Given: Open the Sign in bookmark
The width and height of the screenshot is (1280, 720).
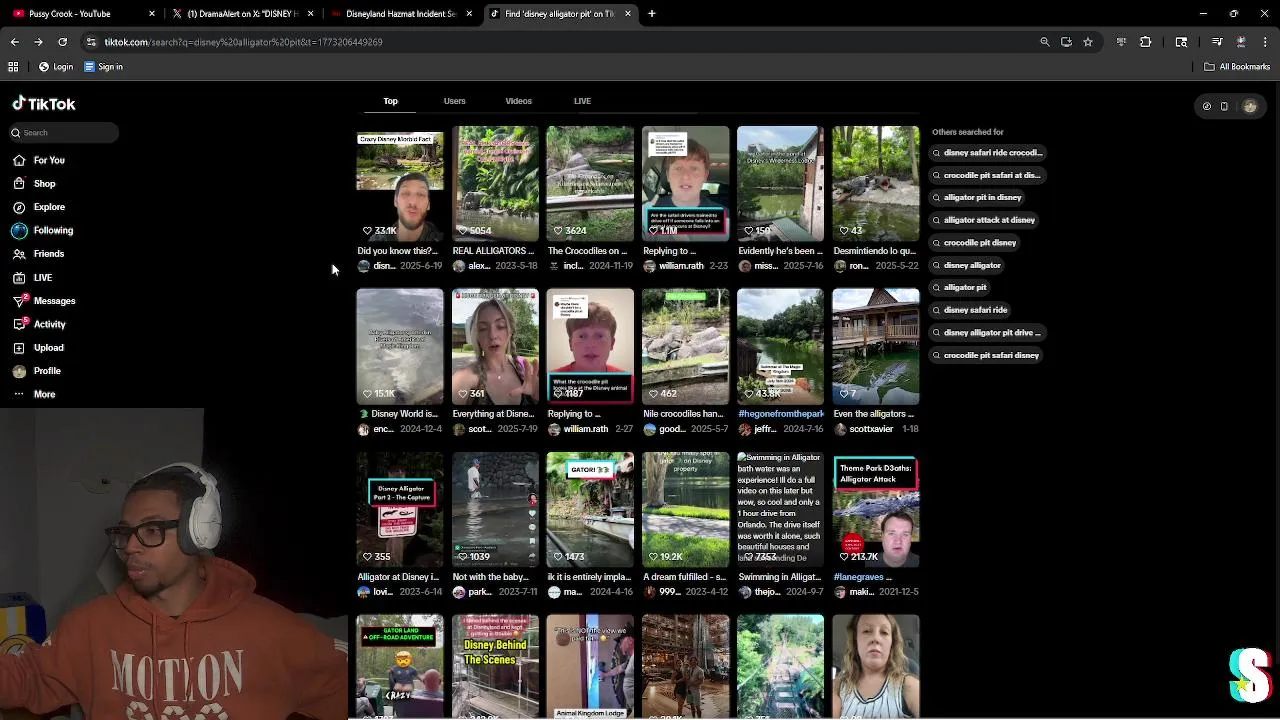Looking at the screenshot, I should (103, 67).
